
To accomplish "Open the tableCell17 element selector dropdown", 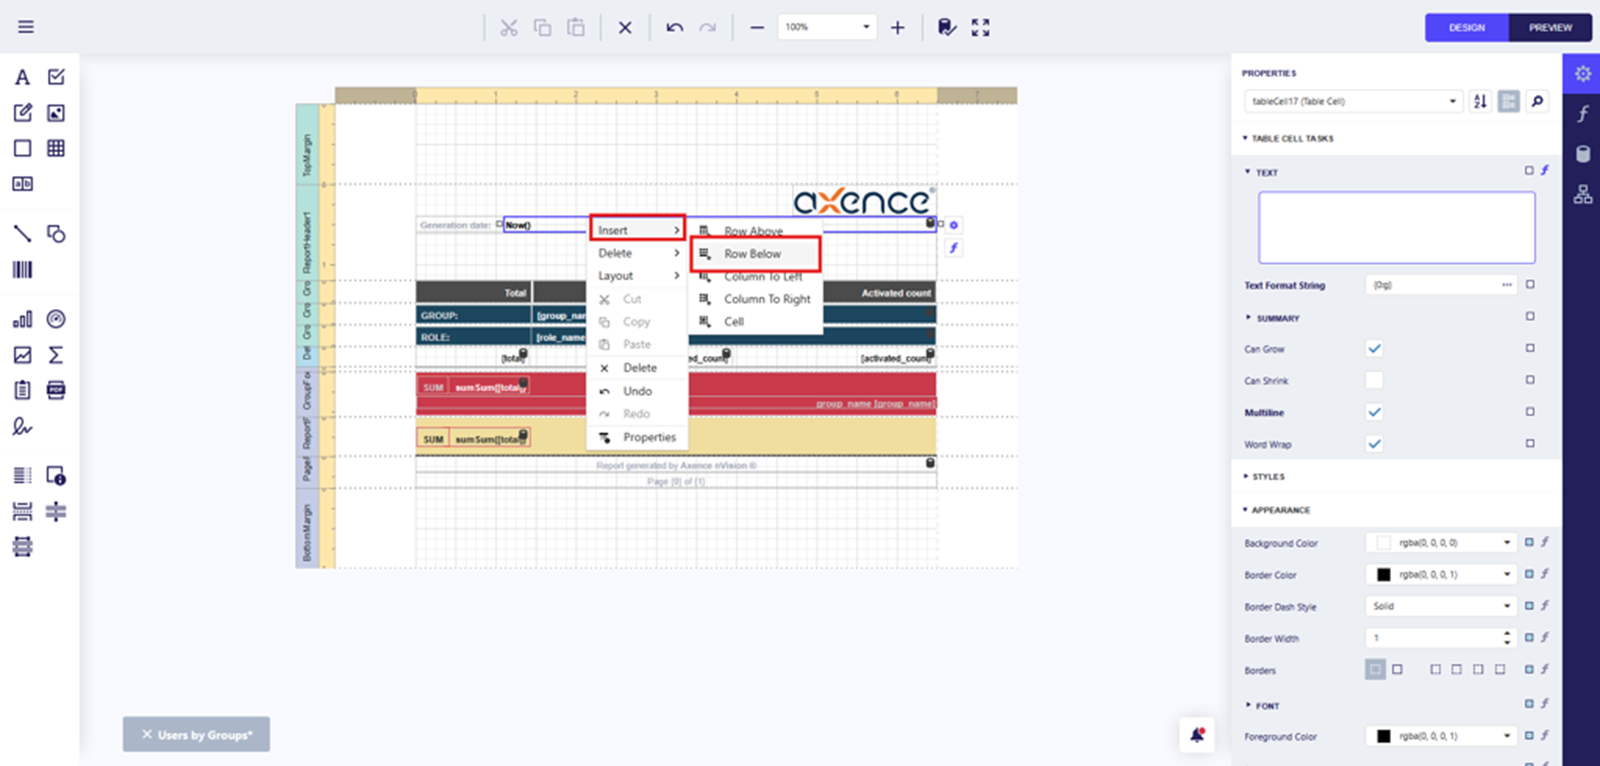I will click(1452, 101).
